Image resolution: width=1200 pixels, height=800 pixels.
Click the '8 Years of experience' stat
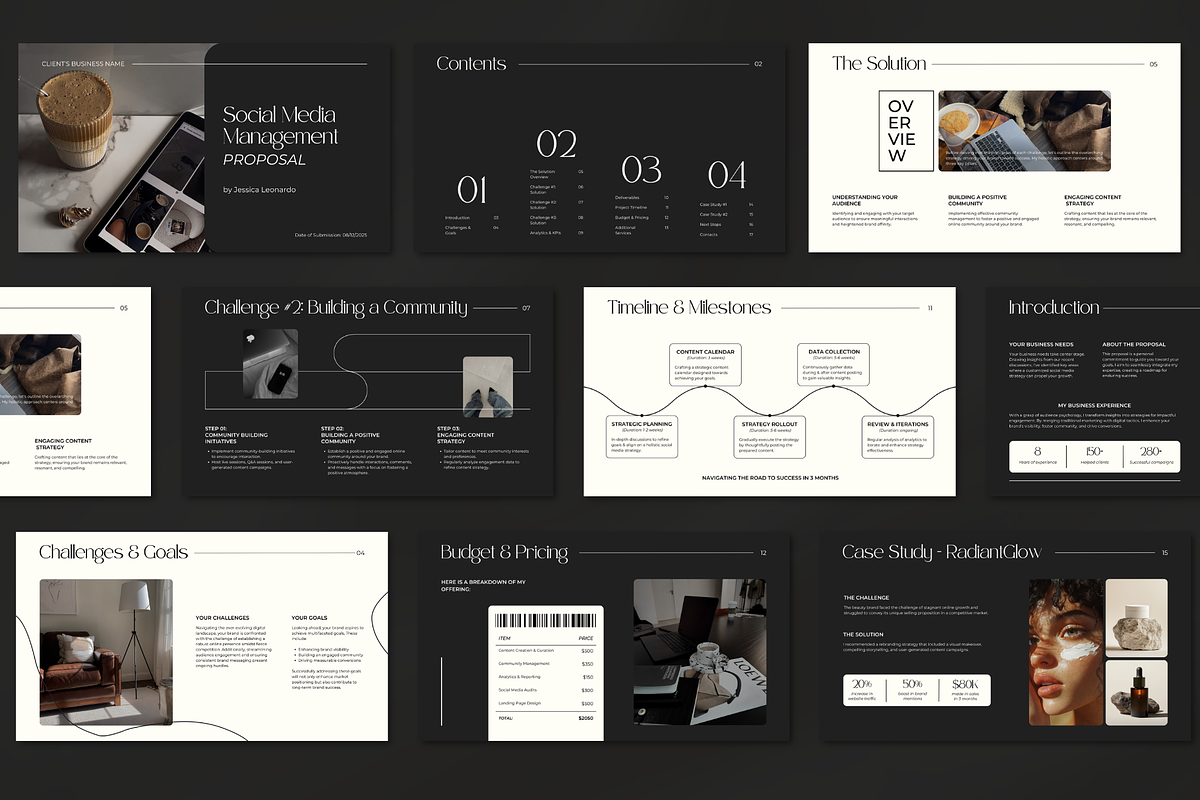point(1036,457)
